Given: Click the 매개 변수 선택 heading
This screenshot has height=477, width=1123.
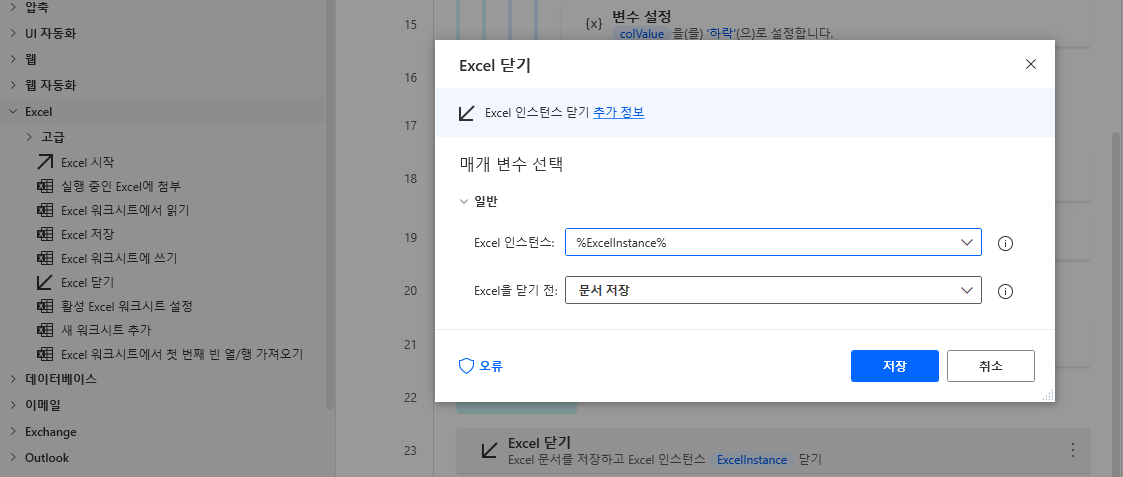Looking at the screenshot, I should coord(511,164).
